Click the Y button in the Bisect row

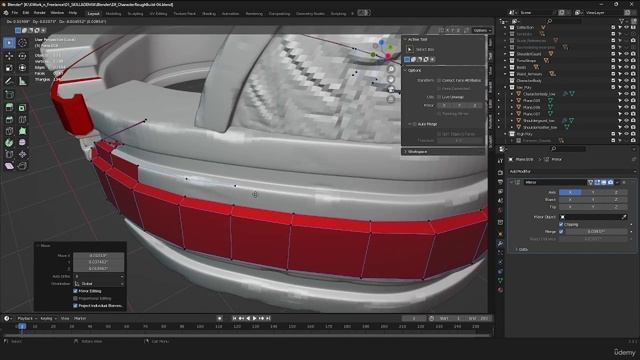[593, 200]
